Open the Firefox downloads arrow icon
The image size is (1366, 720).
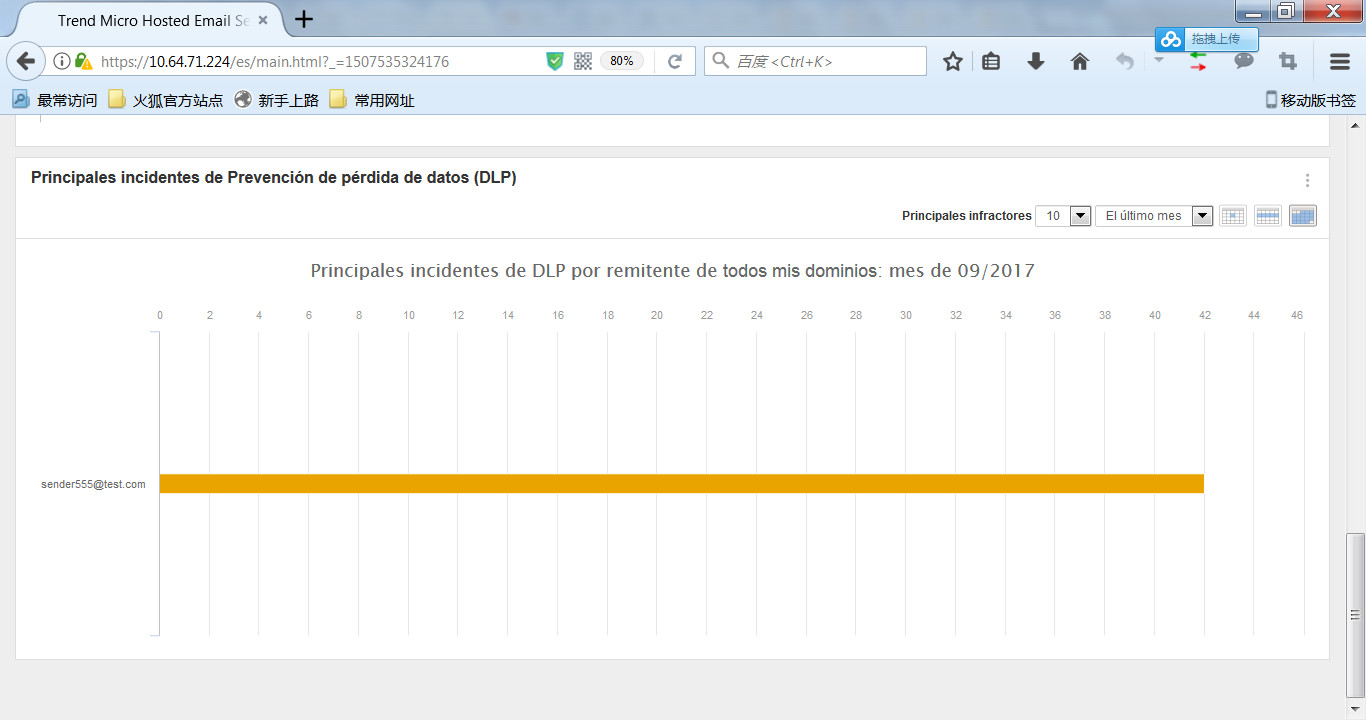tap(1036, 62)
